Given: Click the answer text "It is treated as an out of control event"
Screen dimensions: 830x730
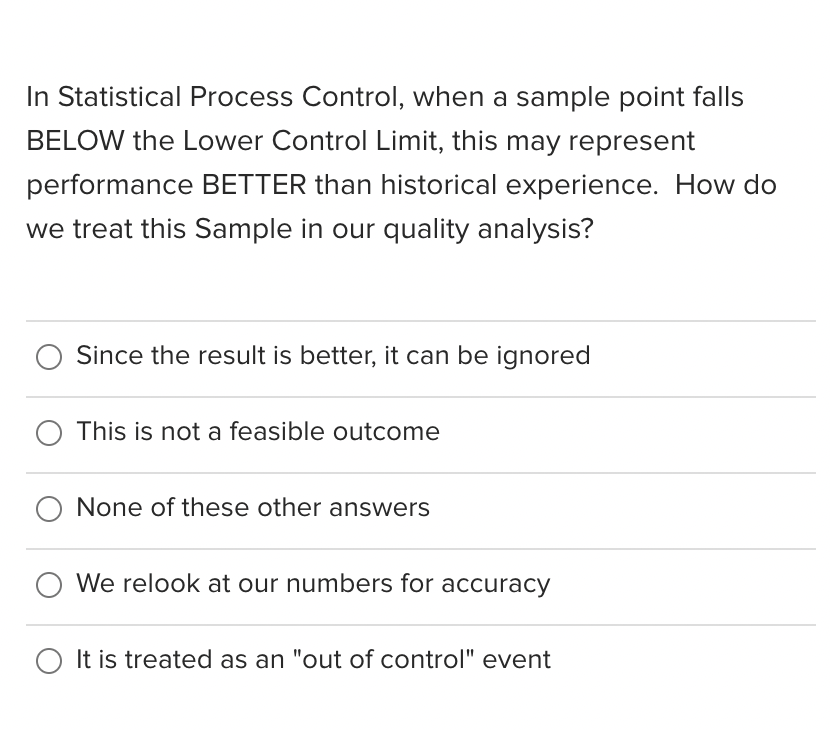Looking at the screenshot, I should [x=313, y=661].
